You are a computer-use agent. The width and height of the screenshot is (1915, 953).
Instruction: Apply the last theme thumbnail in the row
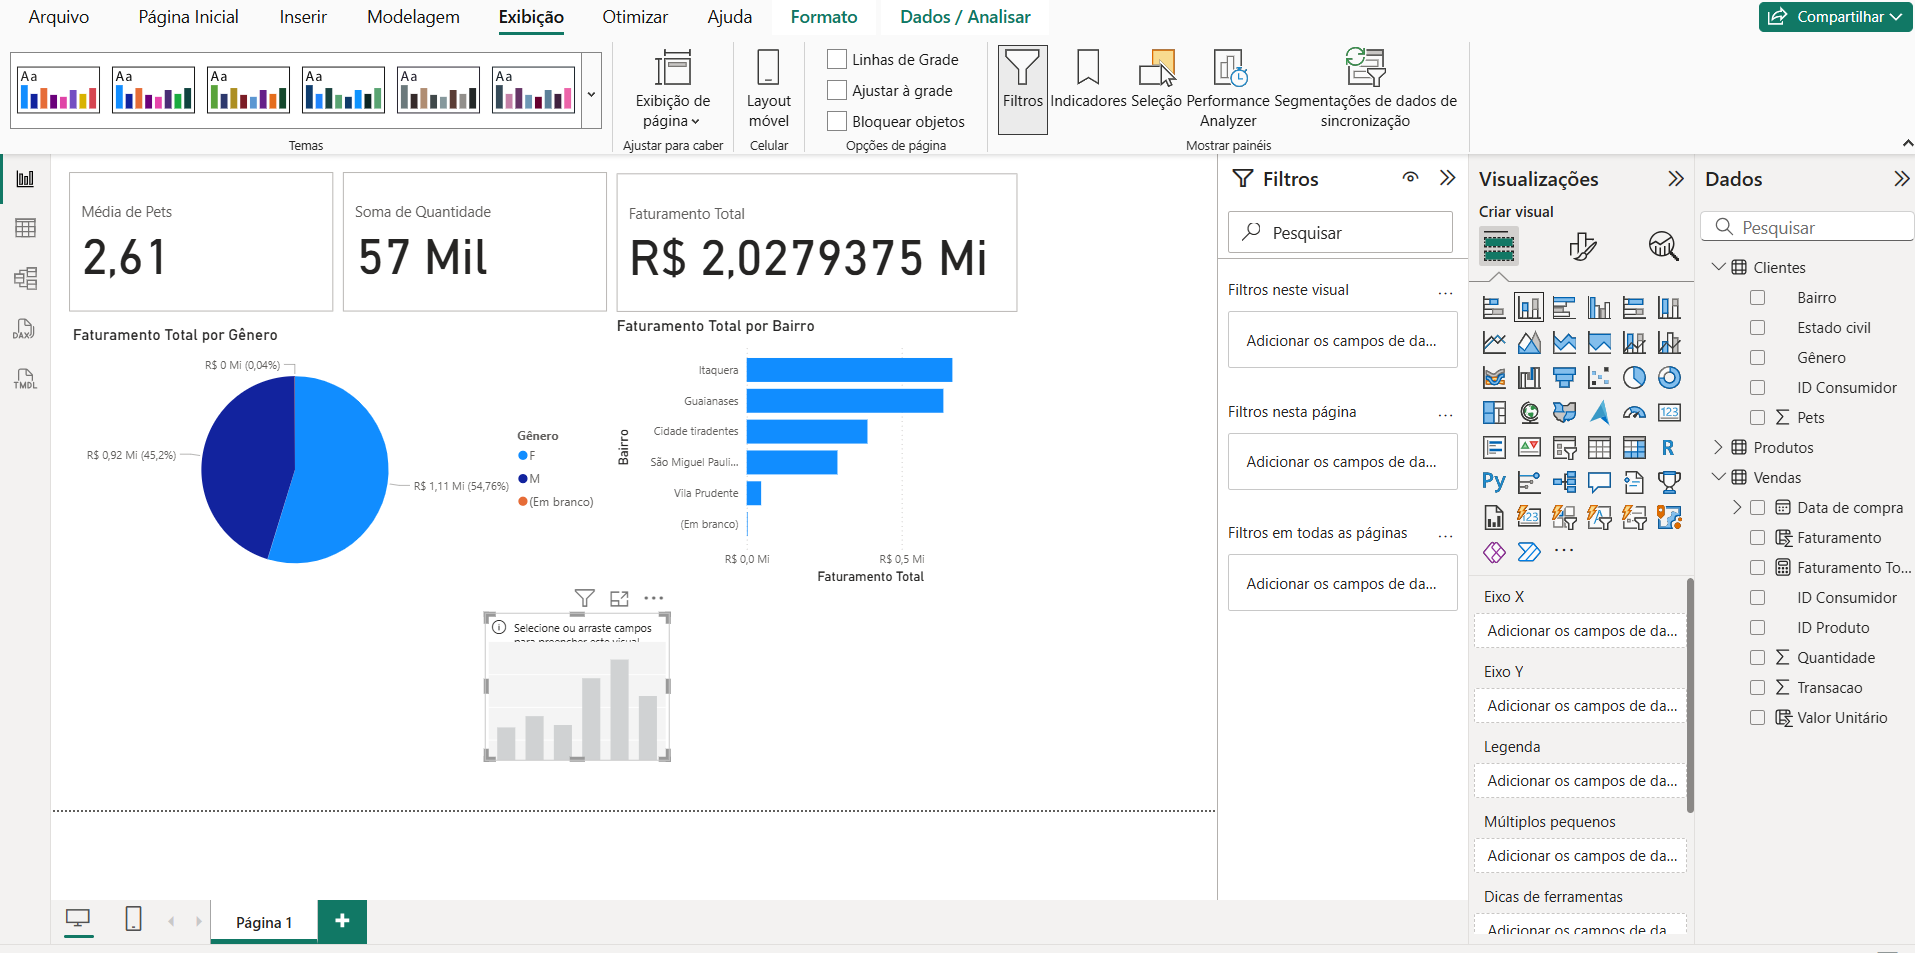[x=534, y=90]
